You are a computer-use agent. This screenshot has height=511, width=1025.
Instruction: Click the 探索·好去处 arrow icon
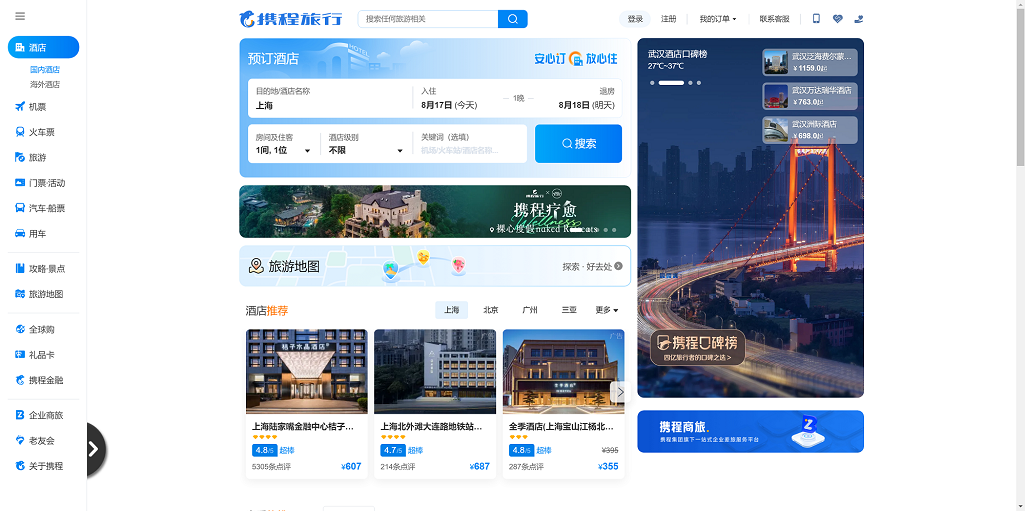point(618,266)
